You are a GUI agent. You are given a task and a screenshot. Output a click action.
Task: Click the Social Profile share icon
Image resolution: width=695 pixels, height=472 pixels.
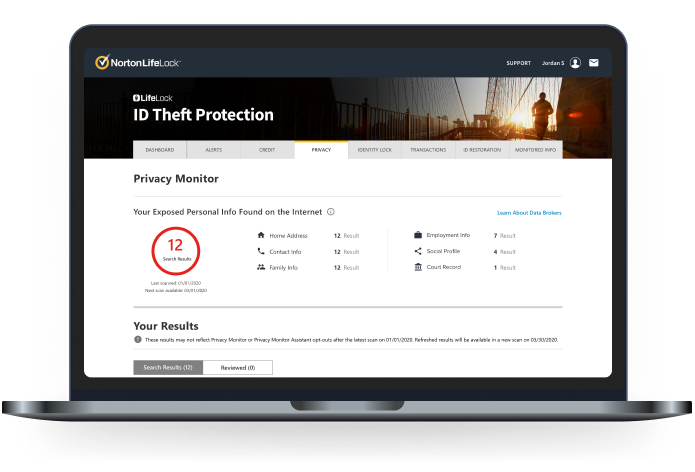tap(418, 251)
